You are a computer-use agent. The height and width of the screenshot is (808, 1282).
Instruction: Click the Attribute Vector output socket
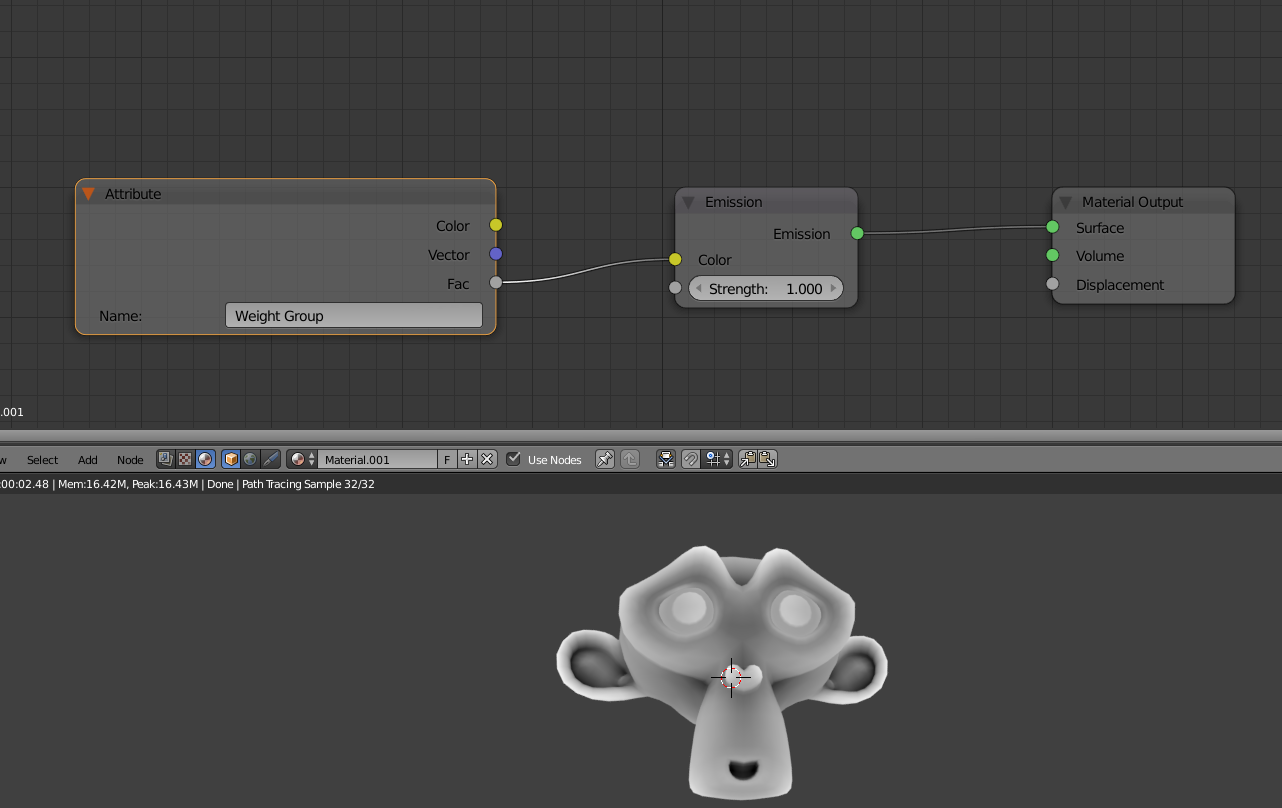(x=496, y=254)
